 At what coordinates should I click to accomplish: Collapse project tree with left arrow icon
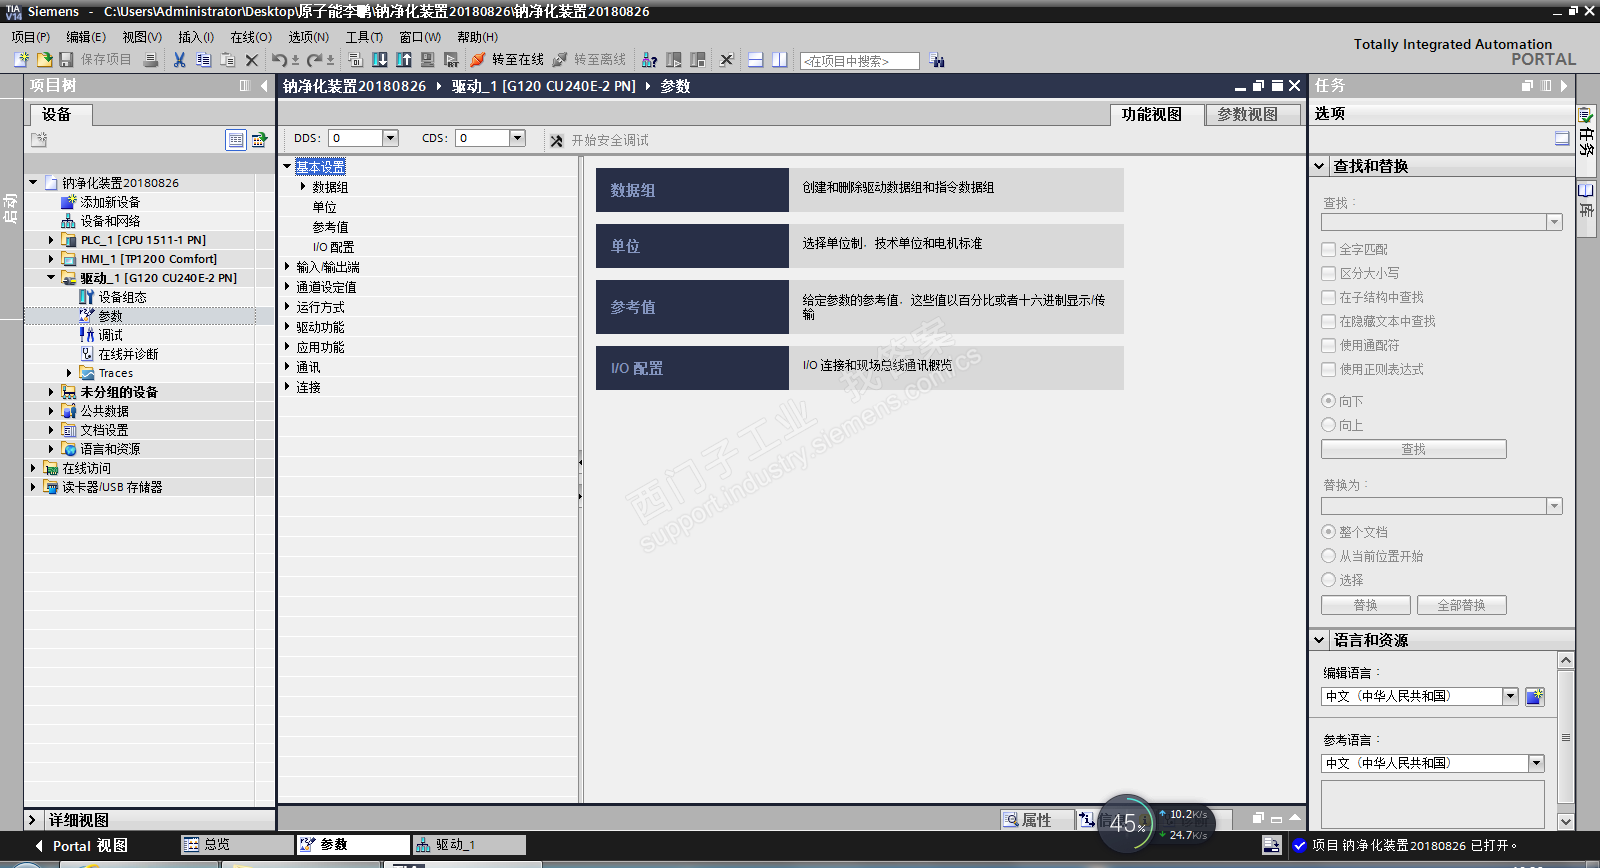click(264, 86)
